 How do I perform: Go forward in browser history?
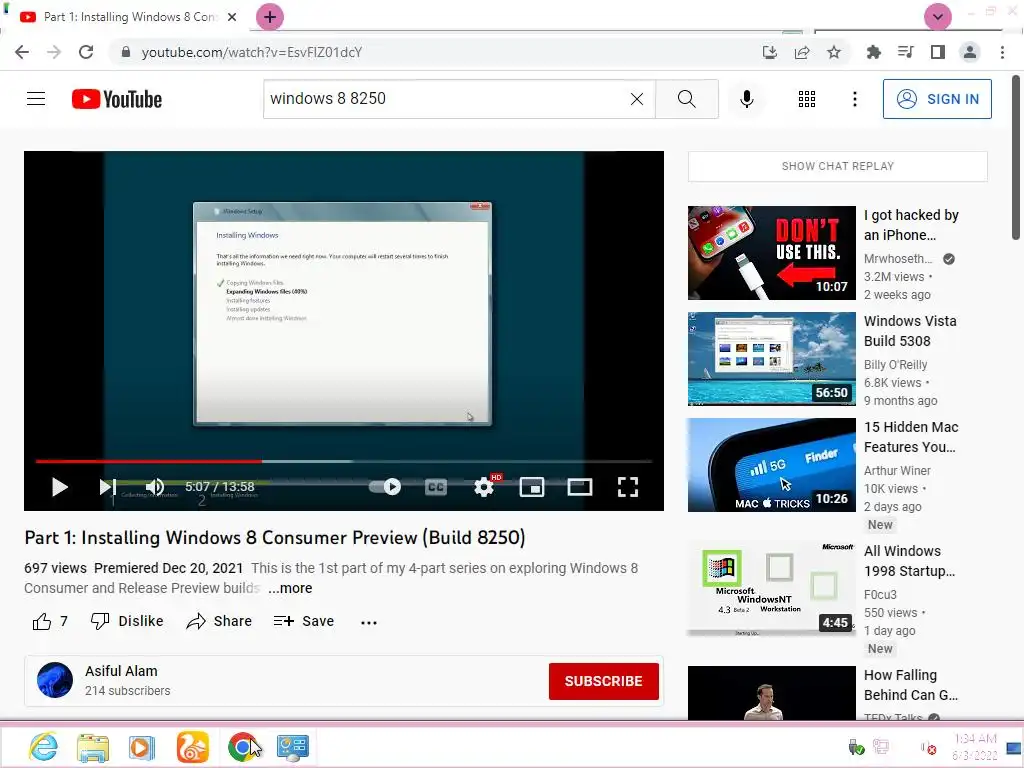(54, 52)
